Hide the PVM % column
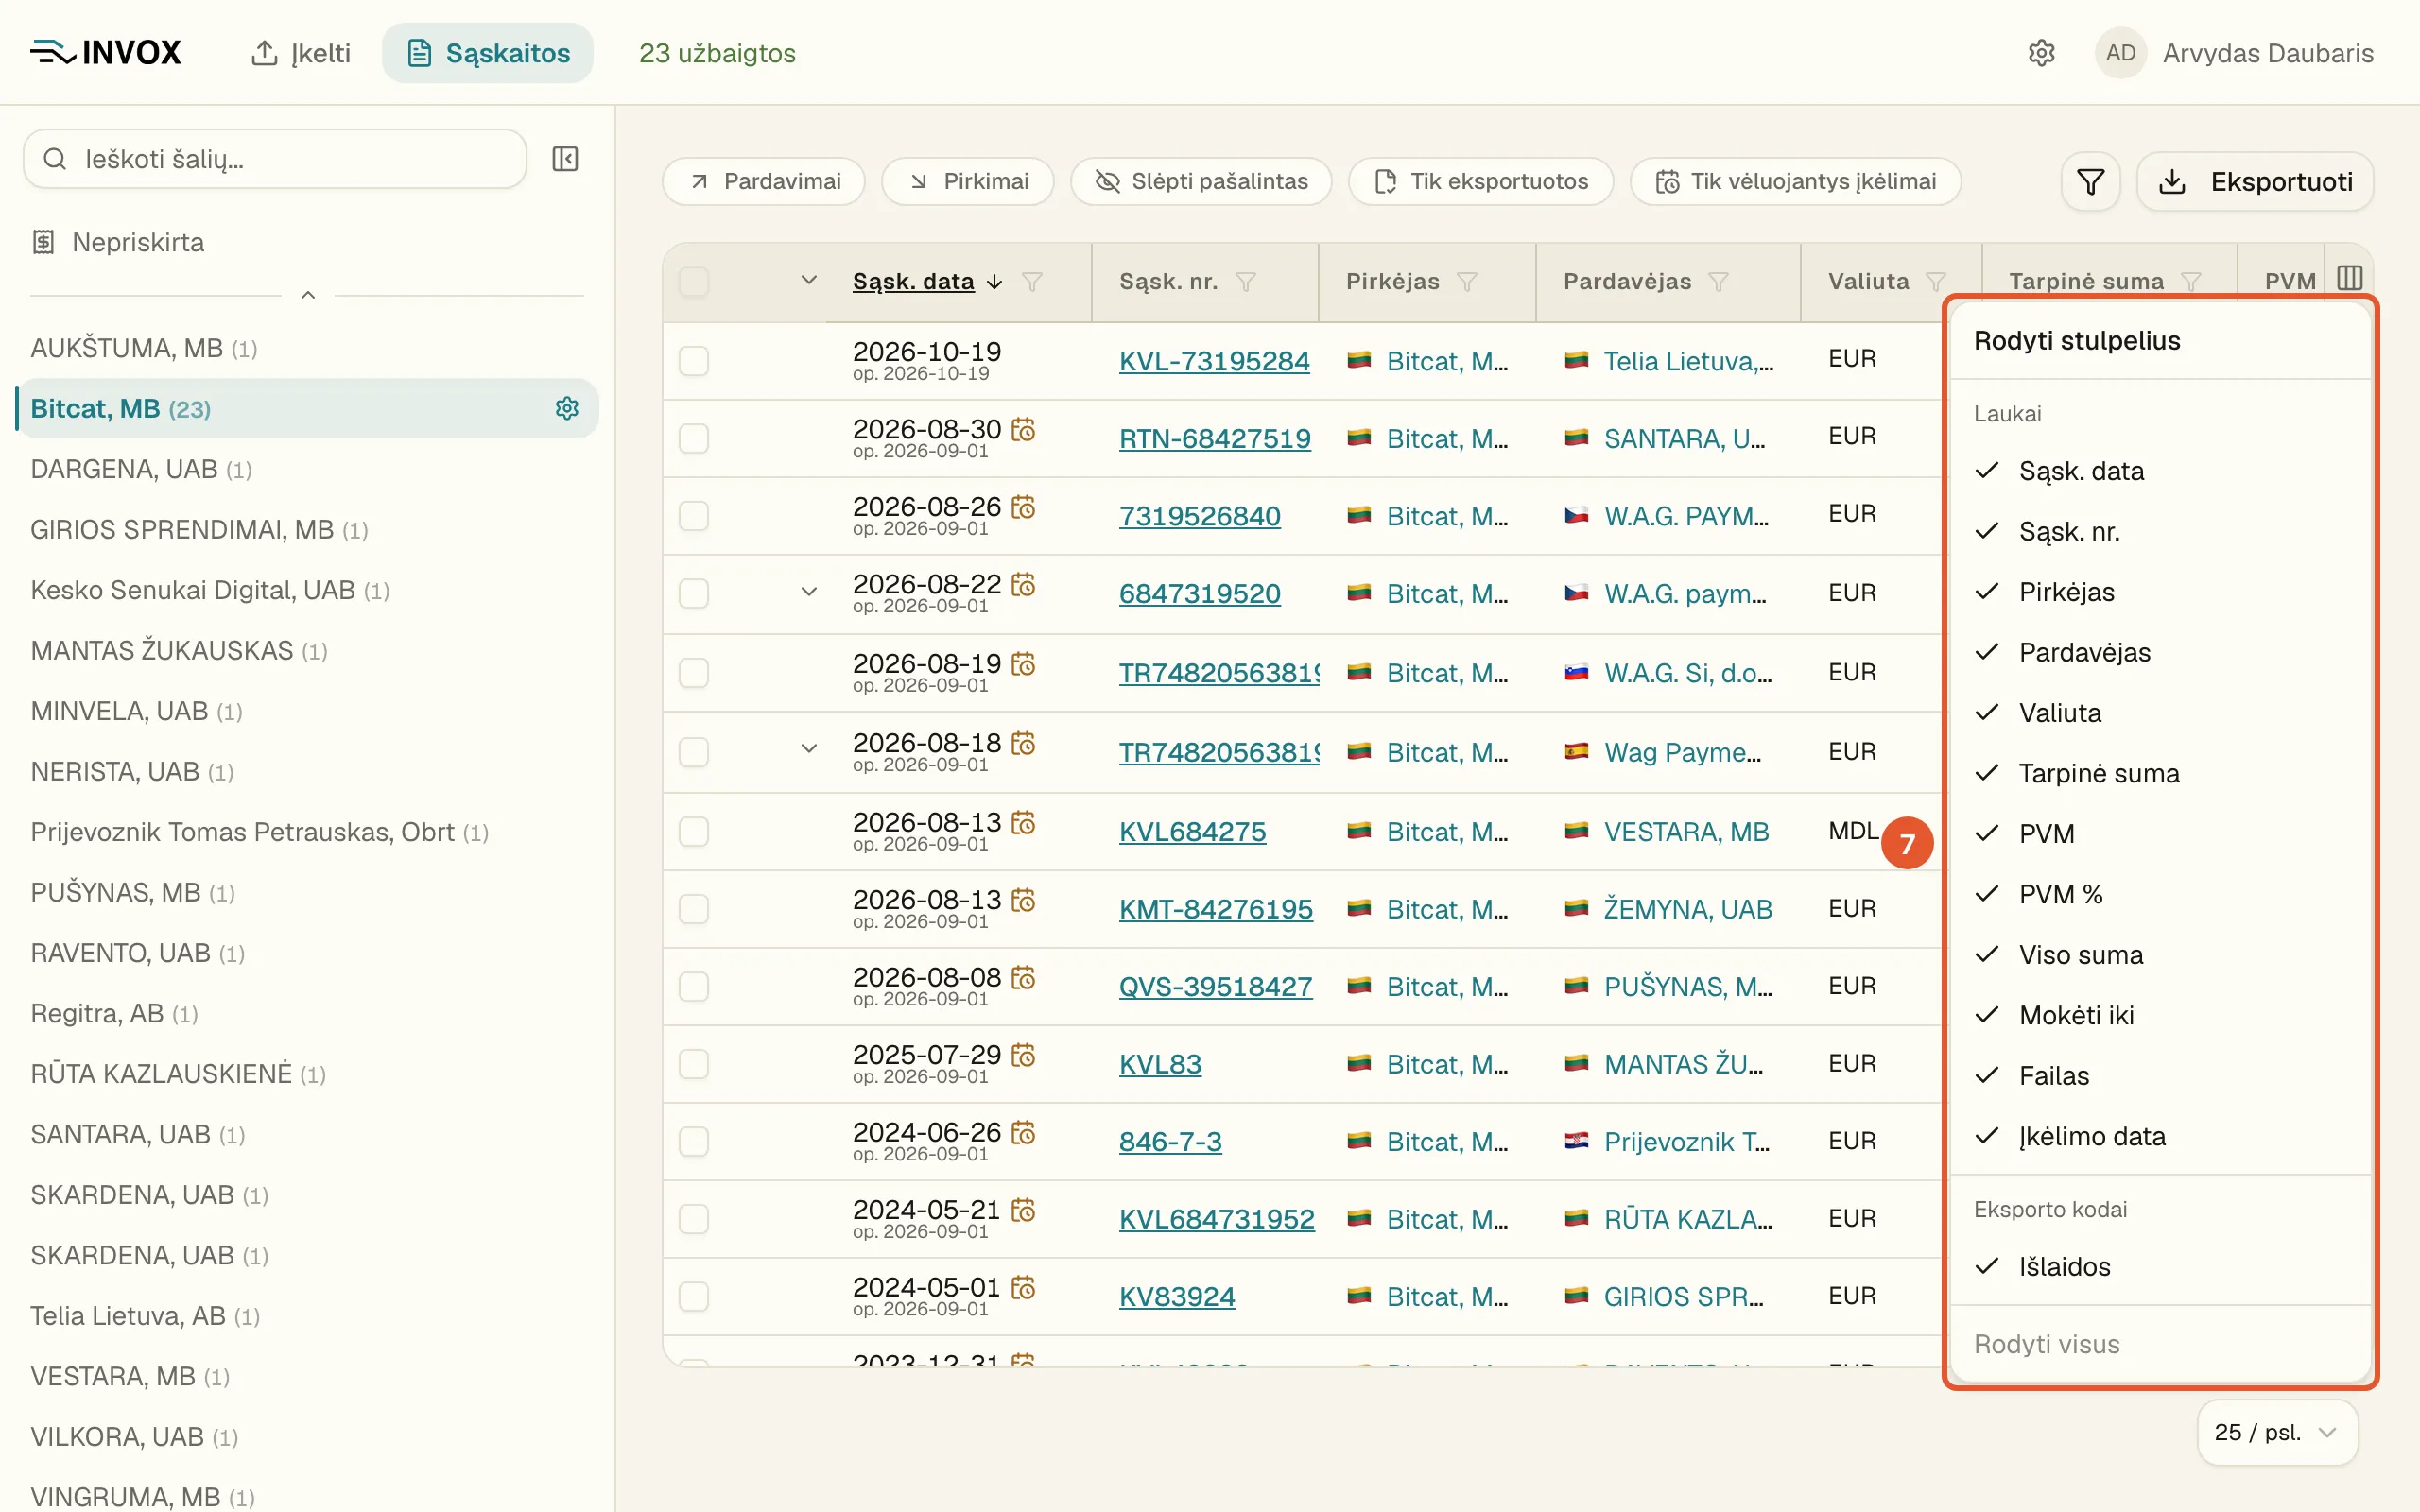Screen dimensions: 2420x1512 (x=2160, y=894)
